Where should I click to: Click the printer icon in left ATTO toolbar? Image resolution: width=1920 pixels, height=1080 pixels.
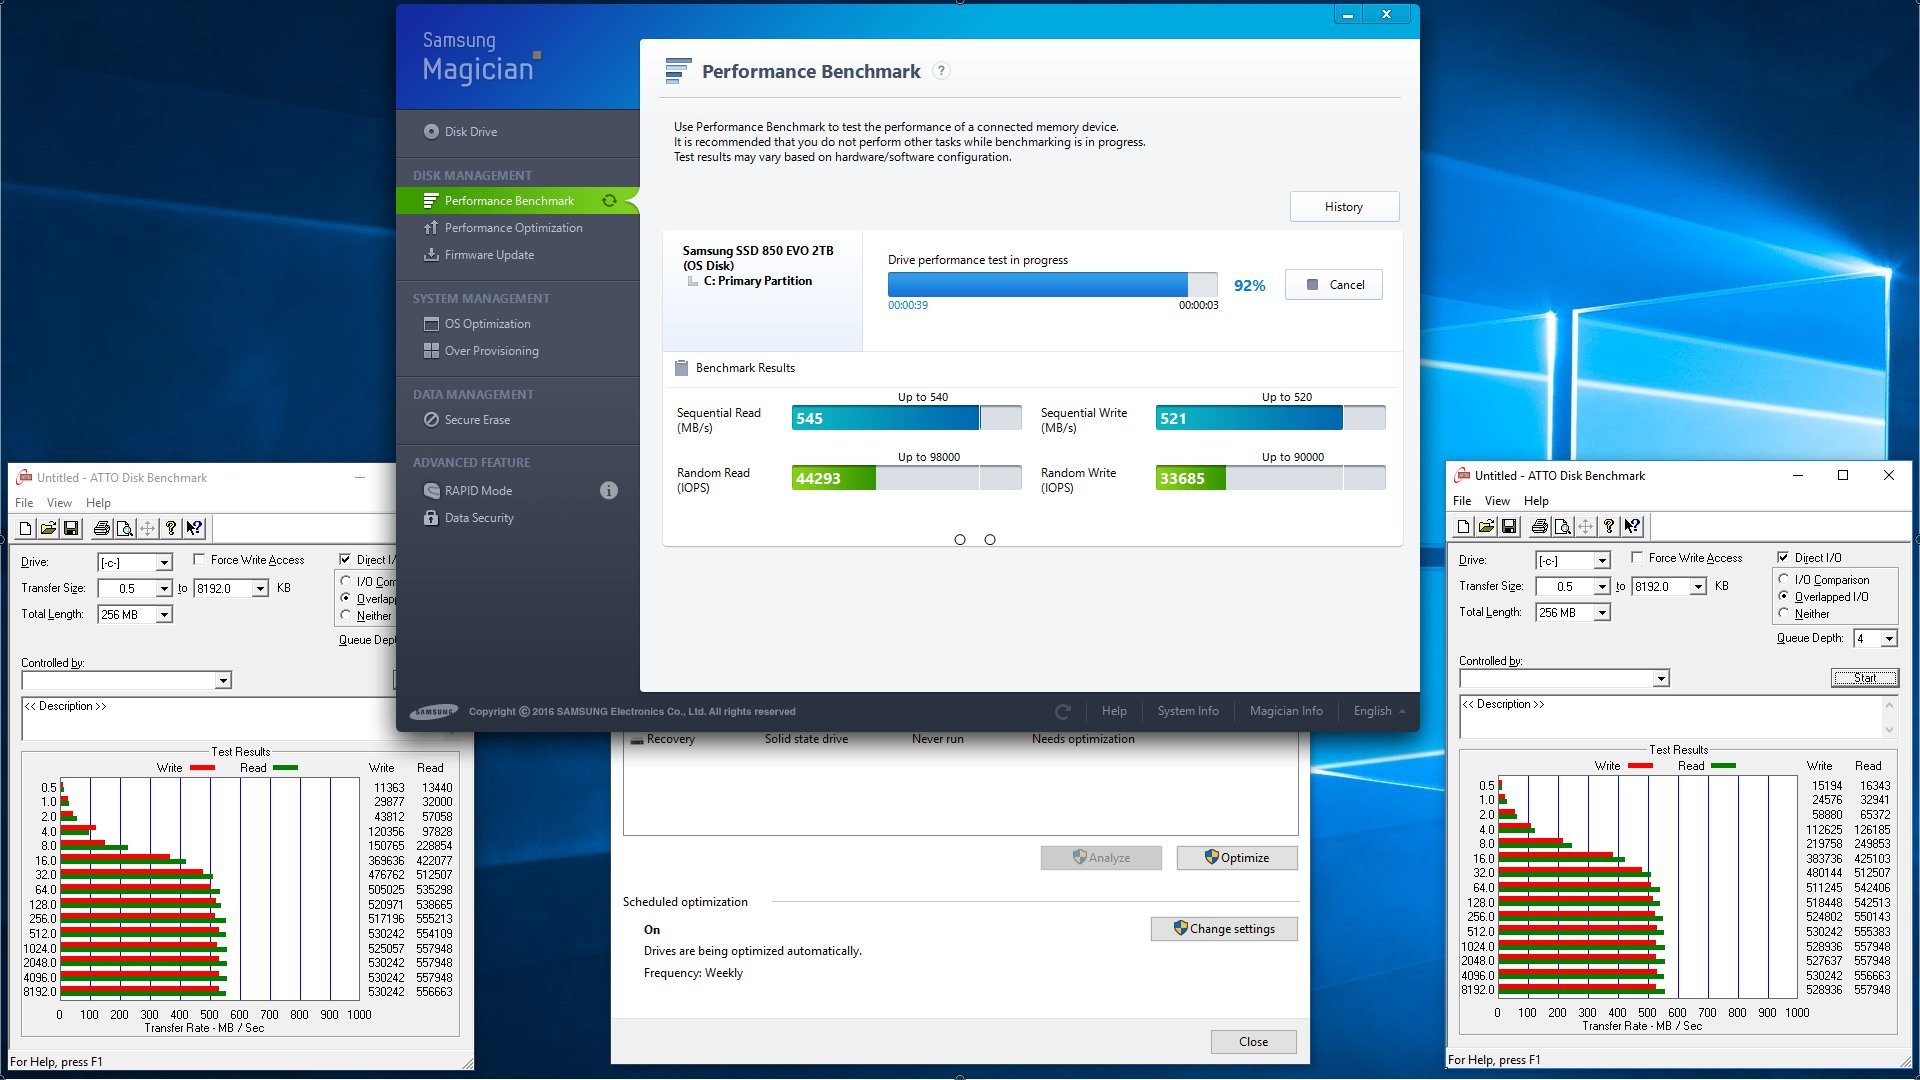(101, 528)
